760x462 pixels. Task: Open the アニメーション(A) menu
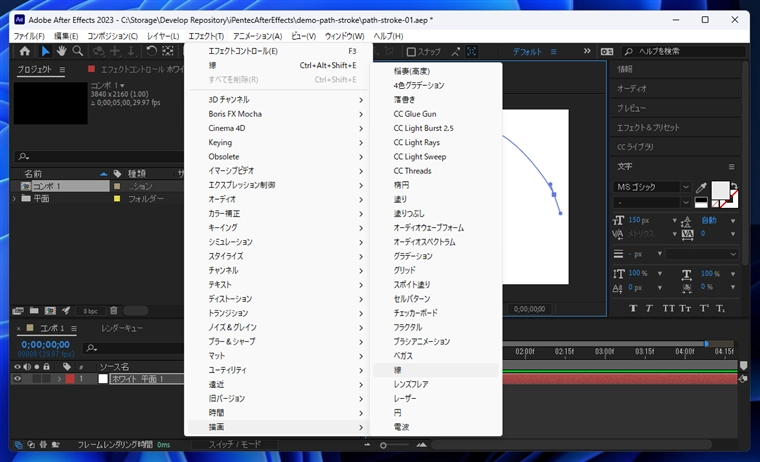(x=257, y=36)
